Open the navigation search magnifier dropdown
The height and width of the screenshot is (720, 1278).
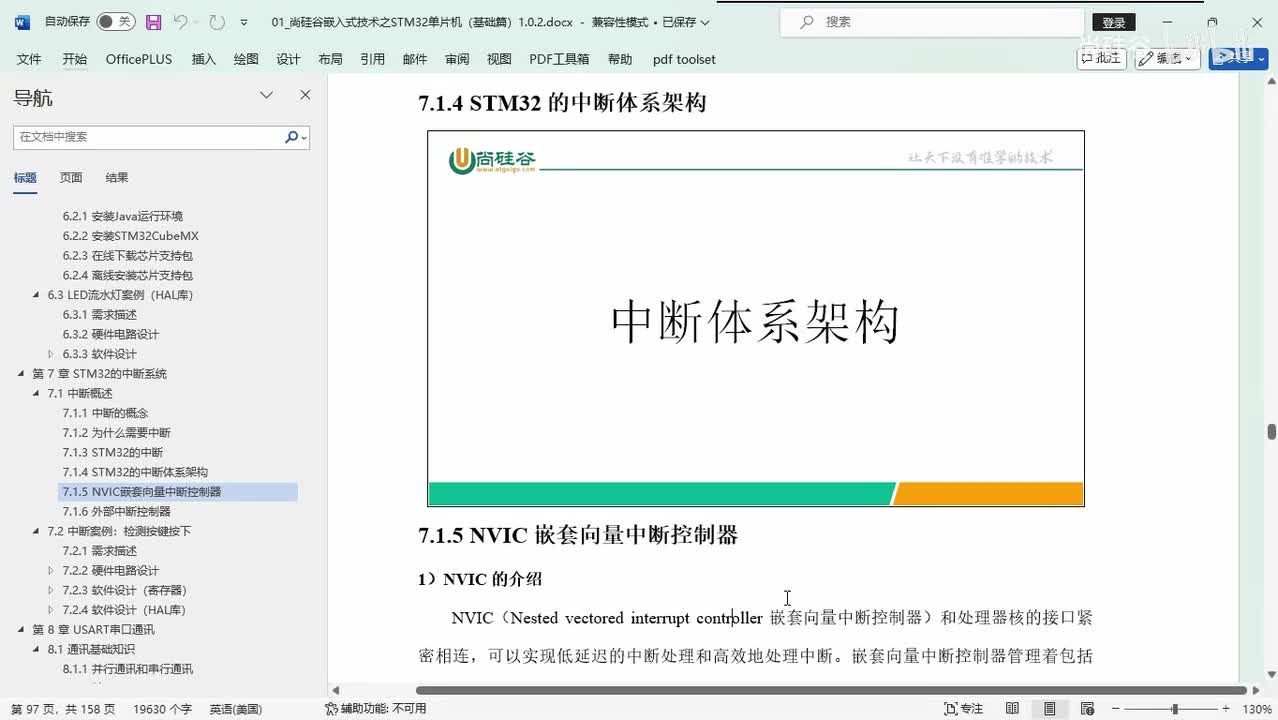(x=296, y=137)
